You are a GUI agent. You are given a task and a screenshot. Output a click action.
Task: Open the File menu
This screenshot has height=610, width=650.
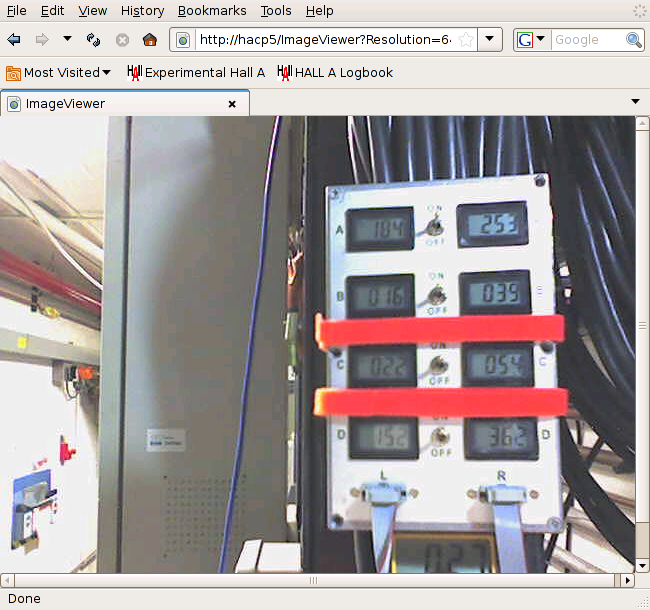(x=17, y=11)
